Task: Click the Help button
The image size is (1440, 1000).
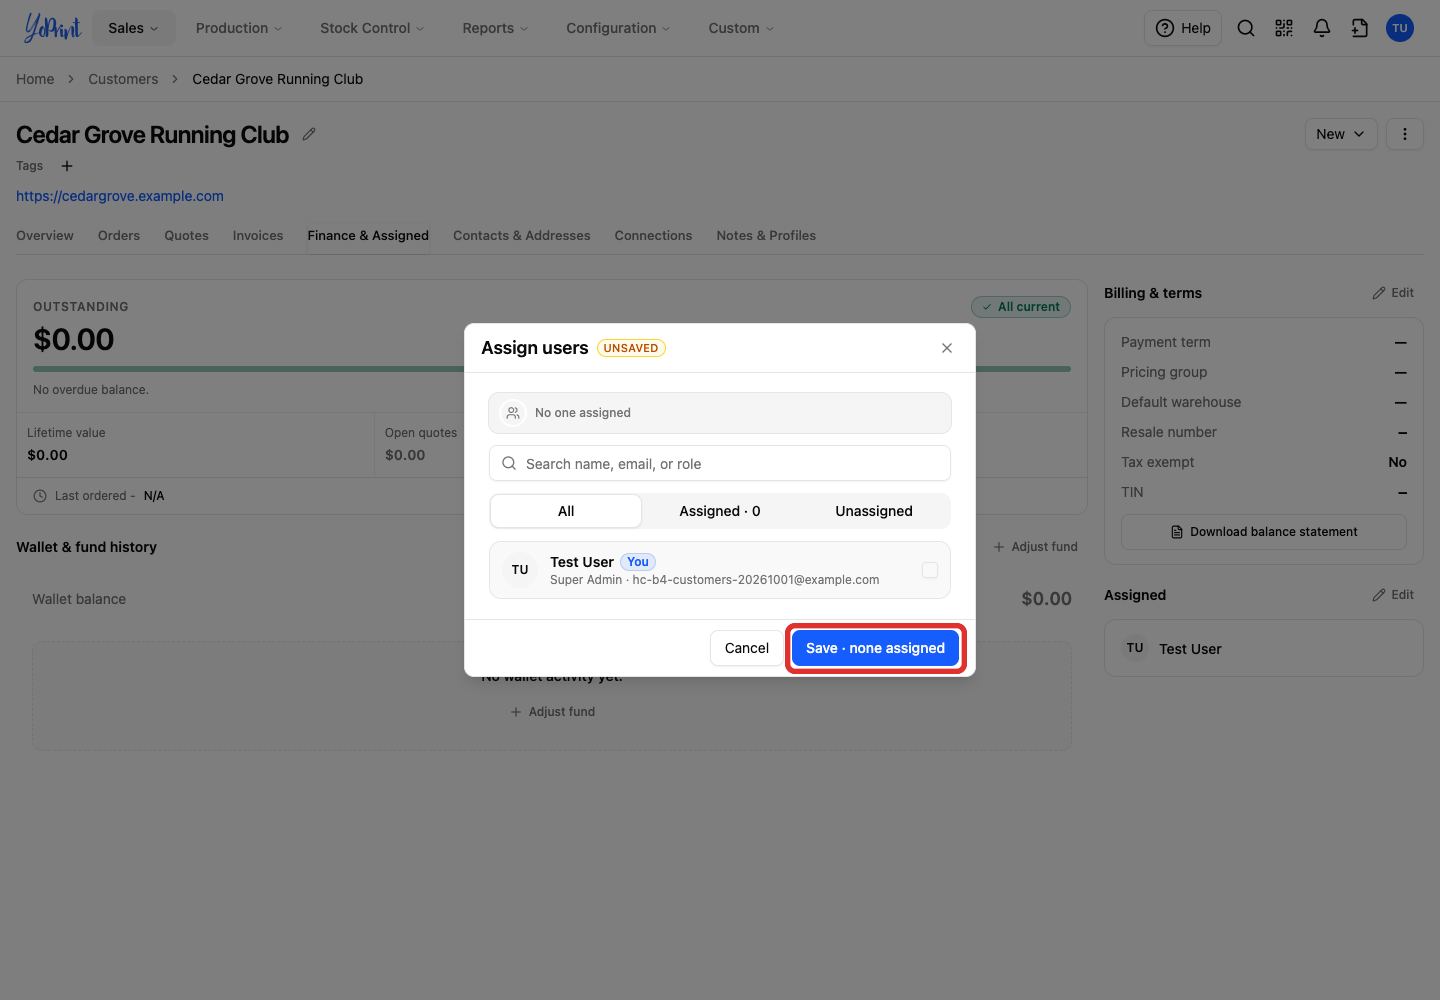Action: coord(1183,28)
